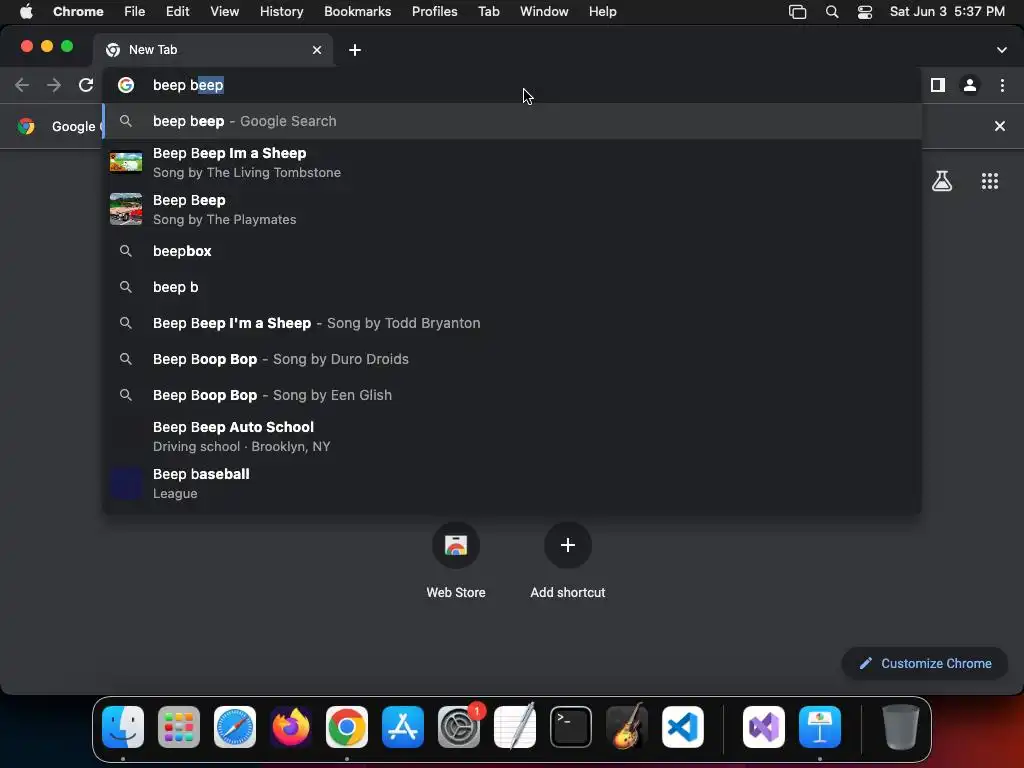Select 'beep beep - Google Search' suggestion
This screenshot has width=1024, height=768.
coord(512,121)
